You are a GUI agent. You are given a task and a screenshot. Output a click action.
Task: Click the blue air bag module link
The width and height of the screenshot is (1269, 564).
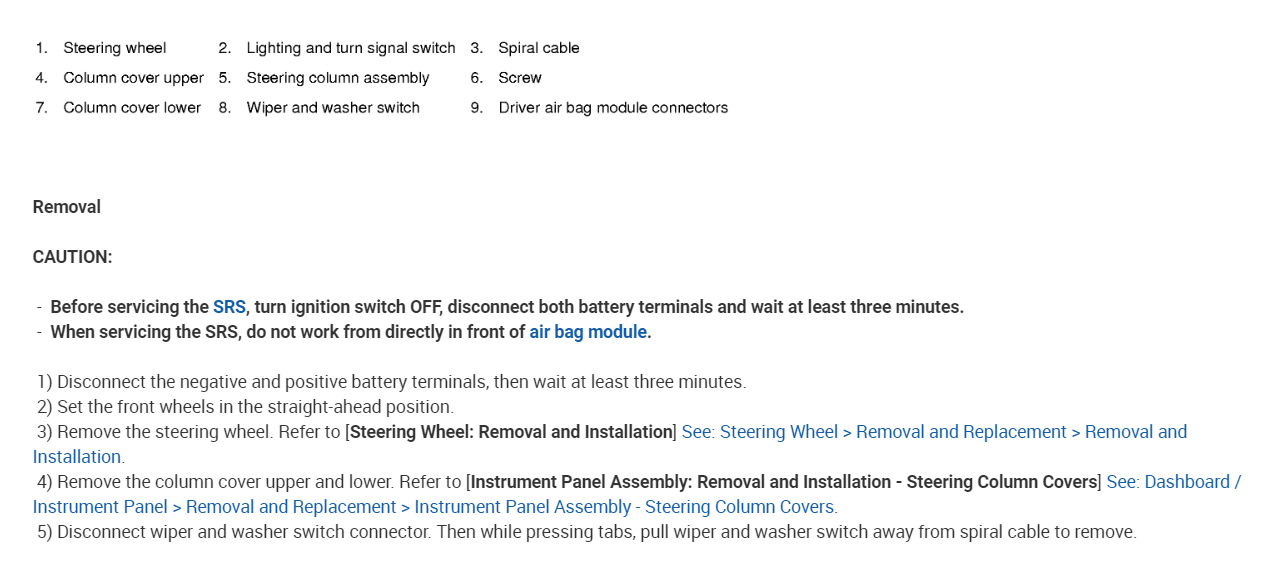[x=588, y=332]
